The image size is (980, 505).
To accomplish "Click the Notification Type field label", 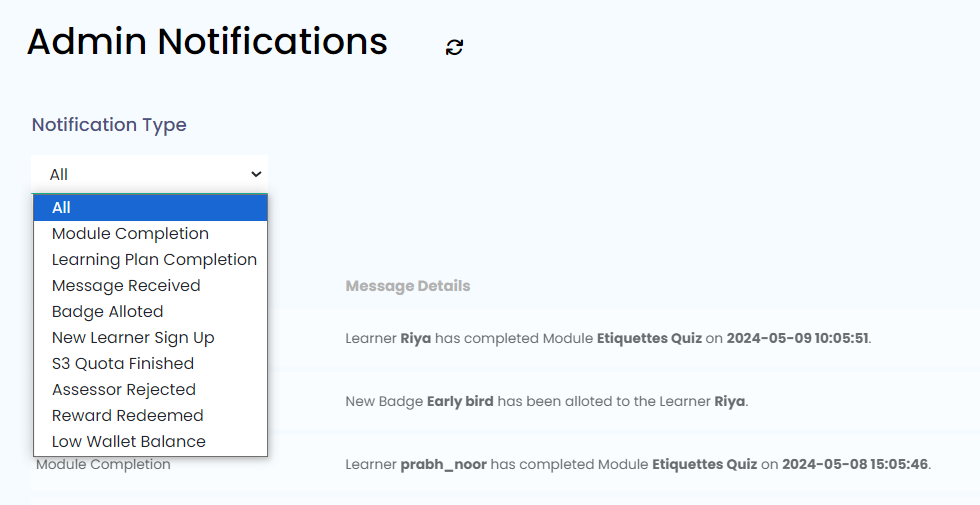I will pyautogui.click(x=109, y=125).
